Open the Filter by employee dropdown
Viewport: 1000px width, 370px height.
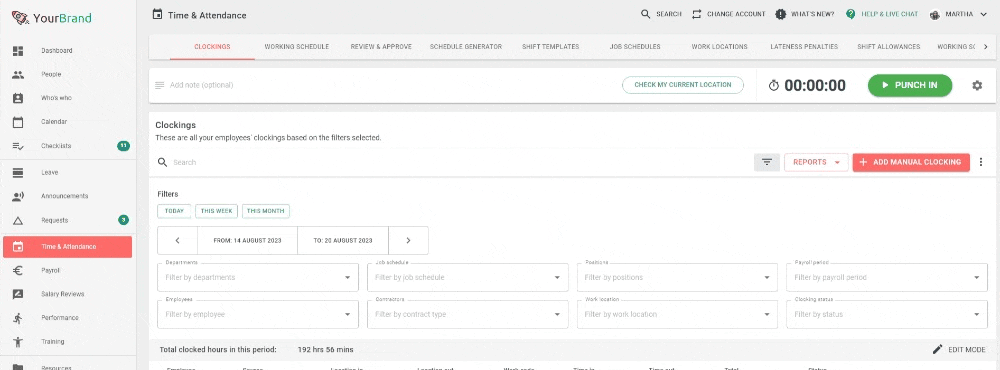click(258, 314)
